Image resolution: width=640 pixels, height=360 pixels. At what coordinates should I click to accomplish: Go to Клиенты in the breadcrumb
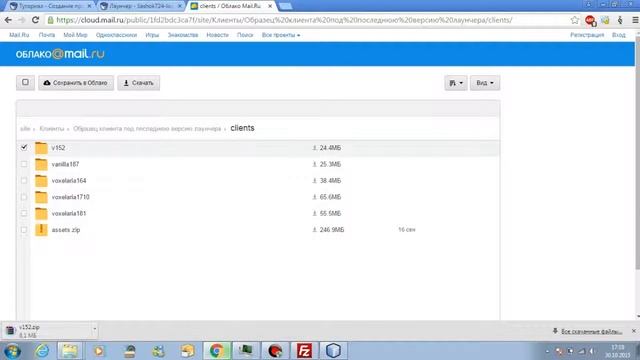click(52, 129)
